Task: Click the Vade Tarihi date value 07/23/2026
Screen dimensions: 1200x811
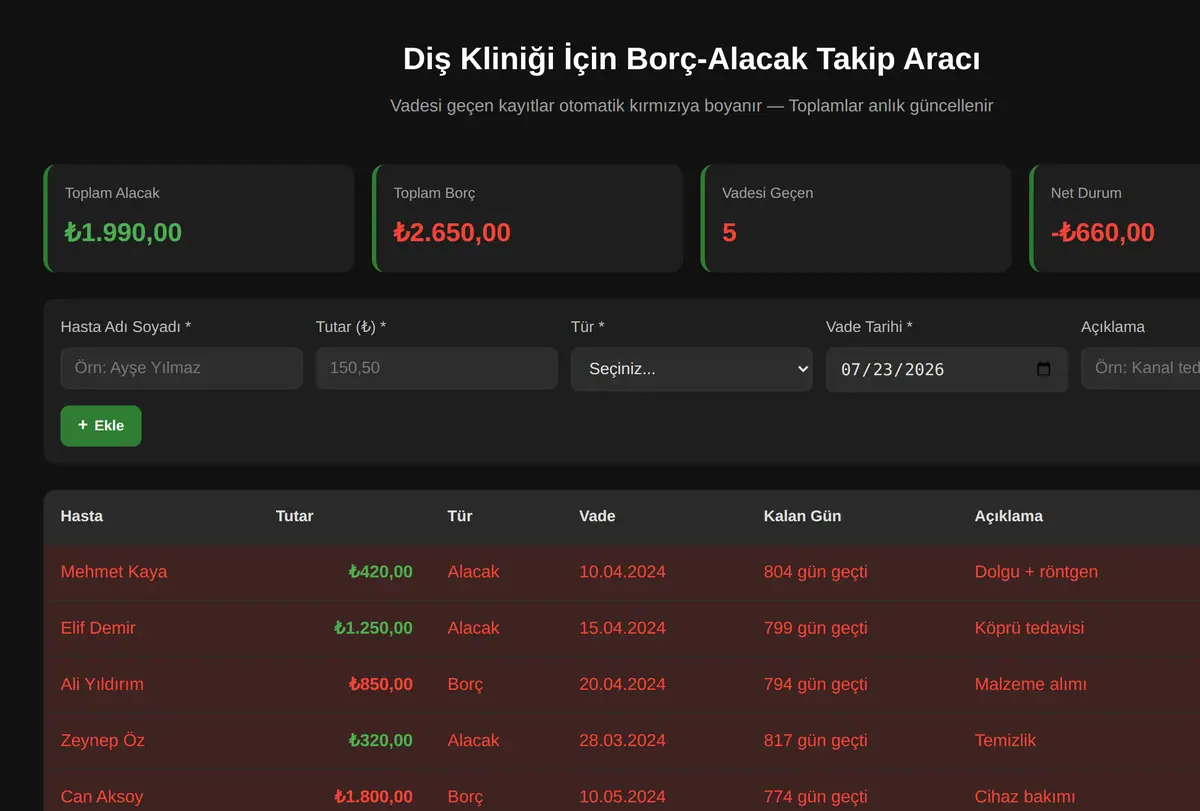Action: 892,369
